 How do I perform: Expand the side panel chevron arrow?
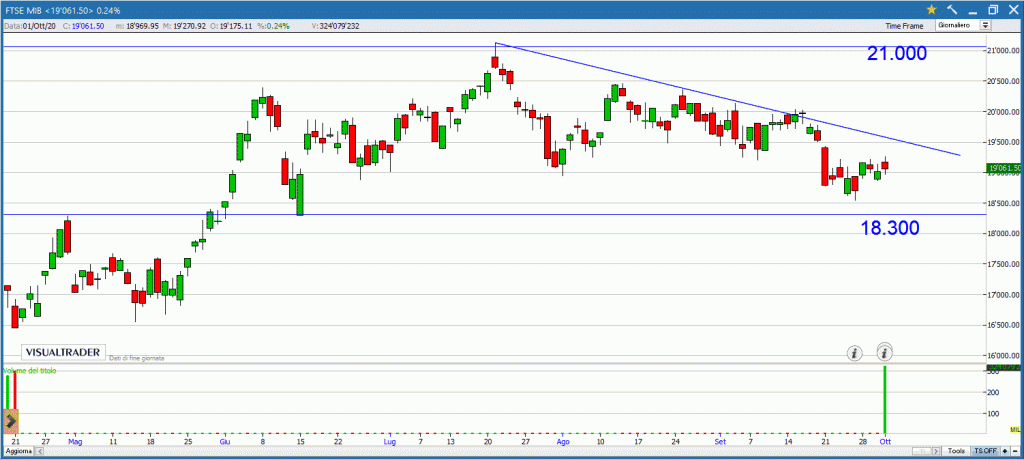(10, 421)
